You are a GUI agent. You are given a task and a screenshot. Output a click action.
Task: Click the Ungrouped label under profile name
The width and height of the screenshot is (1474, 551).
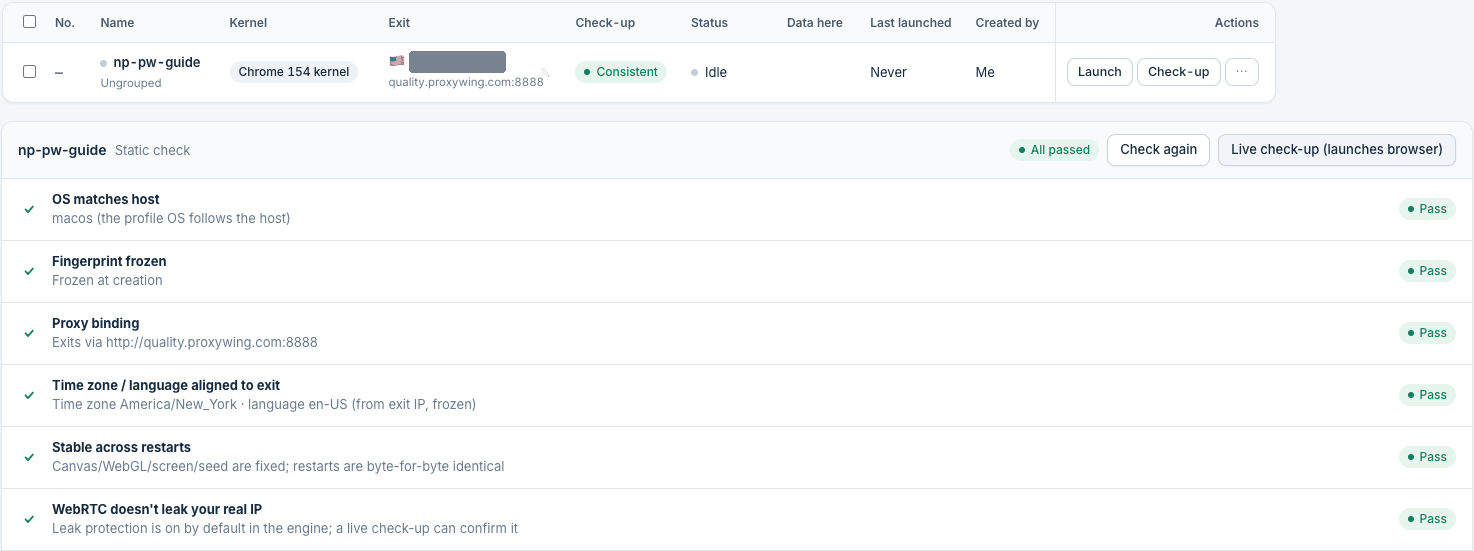(x=131, y=83)
